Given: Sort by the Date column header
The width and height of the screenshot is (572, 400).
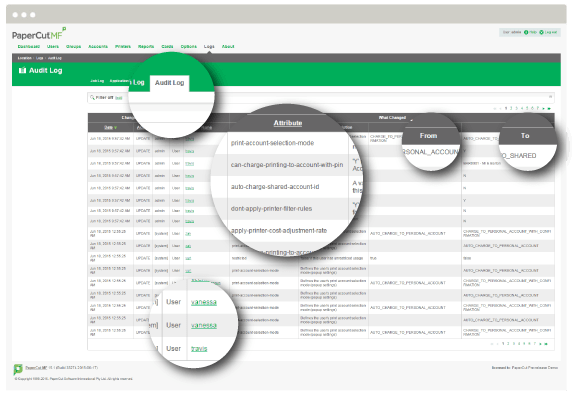Looking at the screenshot, I should (110, 128).
